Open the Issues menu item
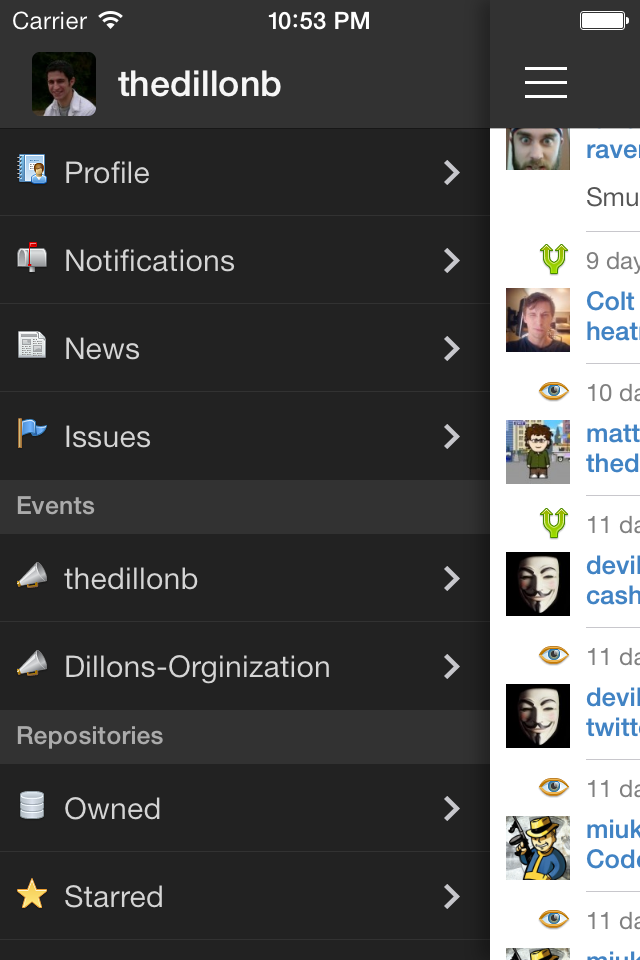Viewport: 640px width, 960px height. pyautogui.click(x=107, y=437)
